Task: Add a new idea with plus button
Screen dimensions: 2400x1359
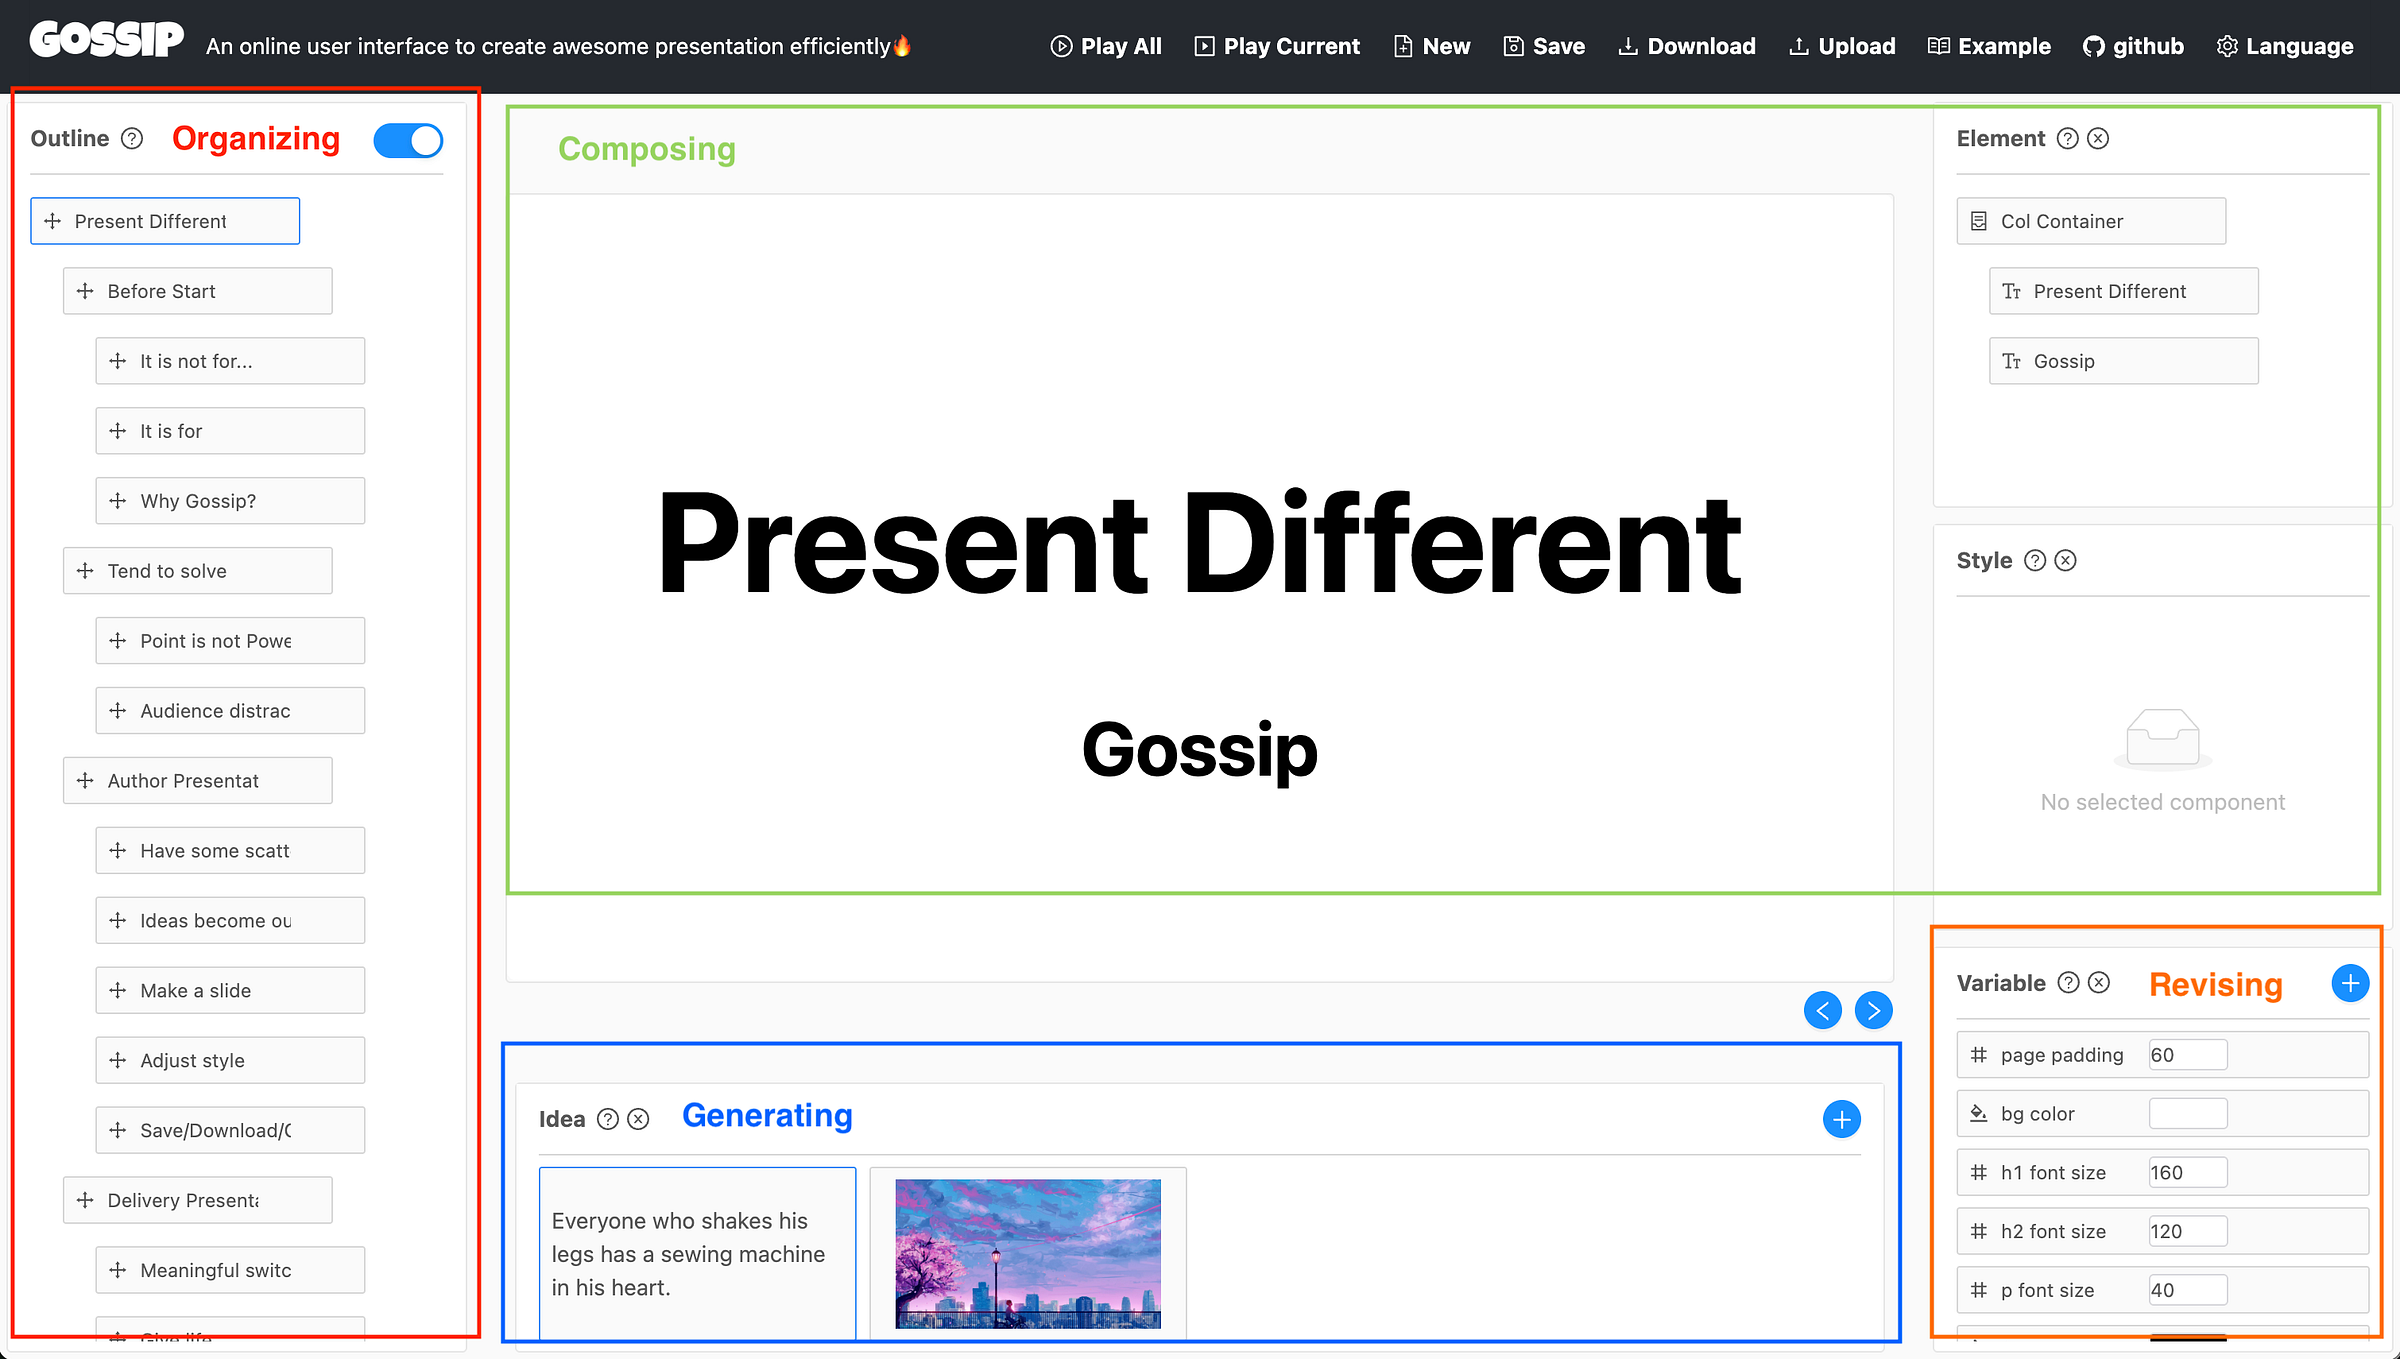Action: [x=1841, y=1119]
